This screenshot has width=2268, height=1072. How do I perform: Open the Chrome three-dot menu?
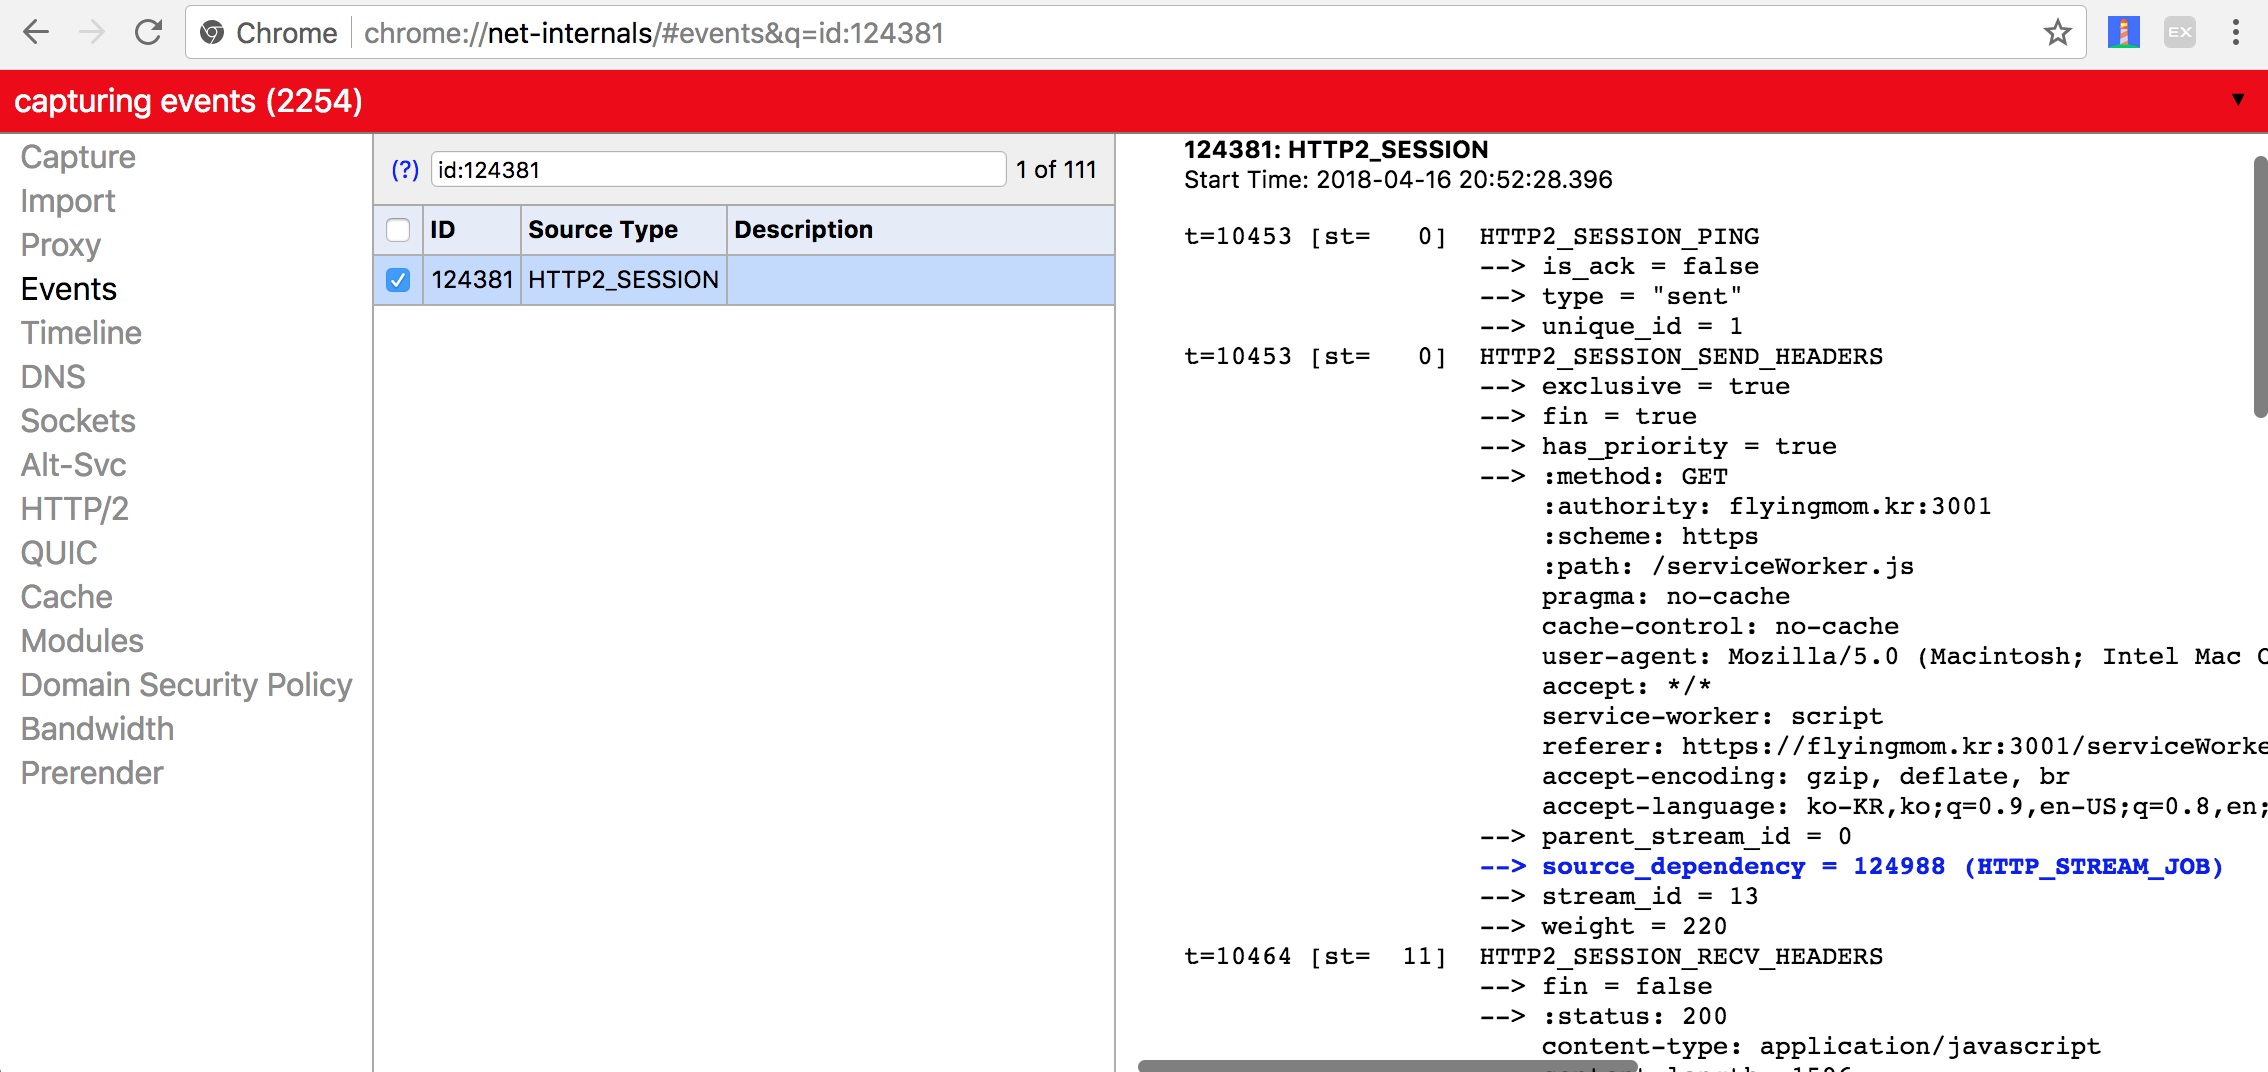point(2235,33)
